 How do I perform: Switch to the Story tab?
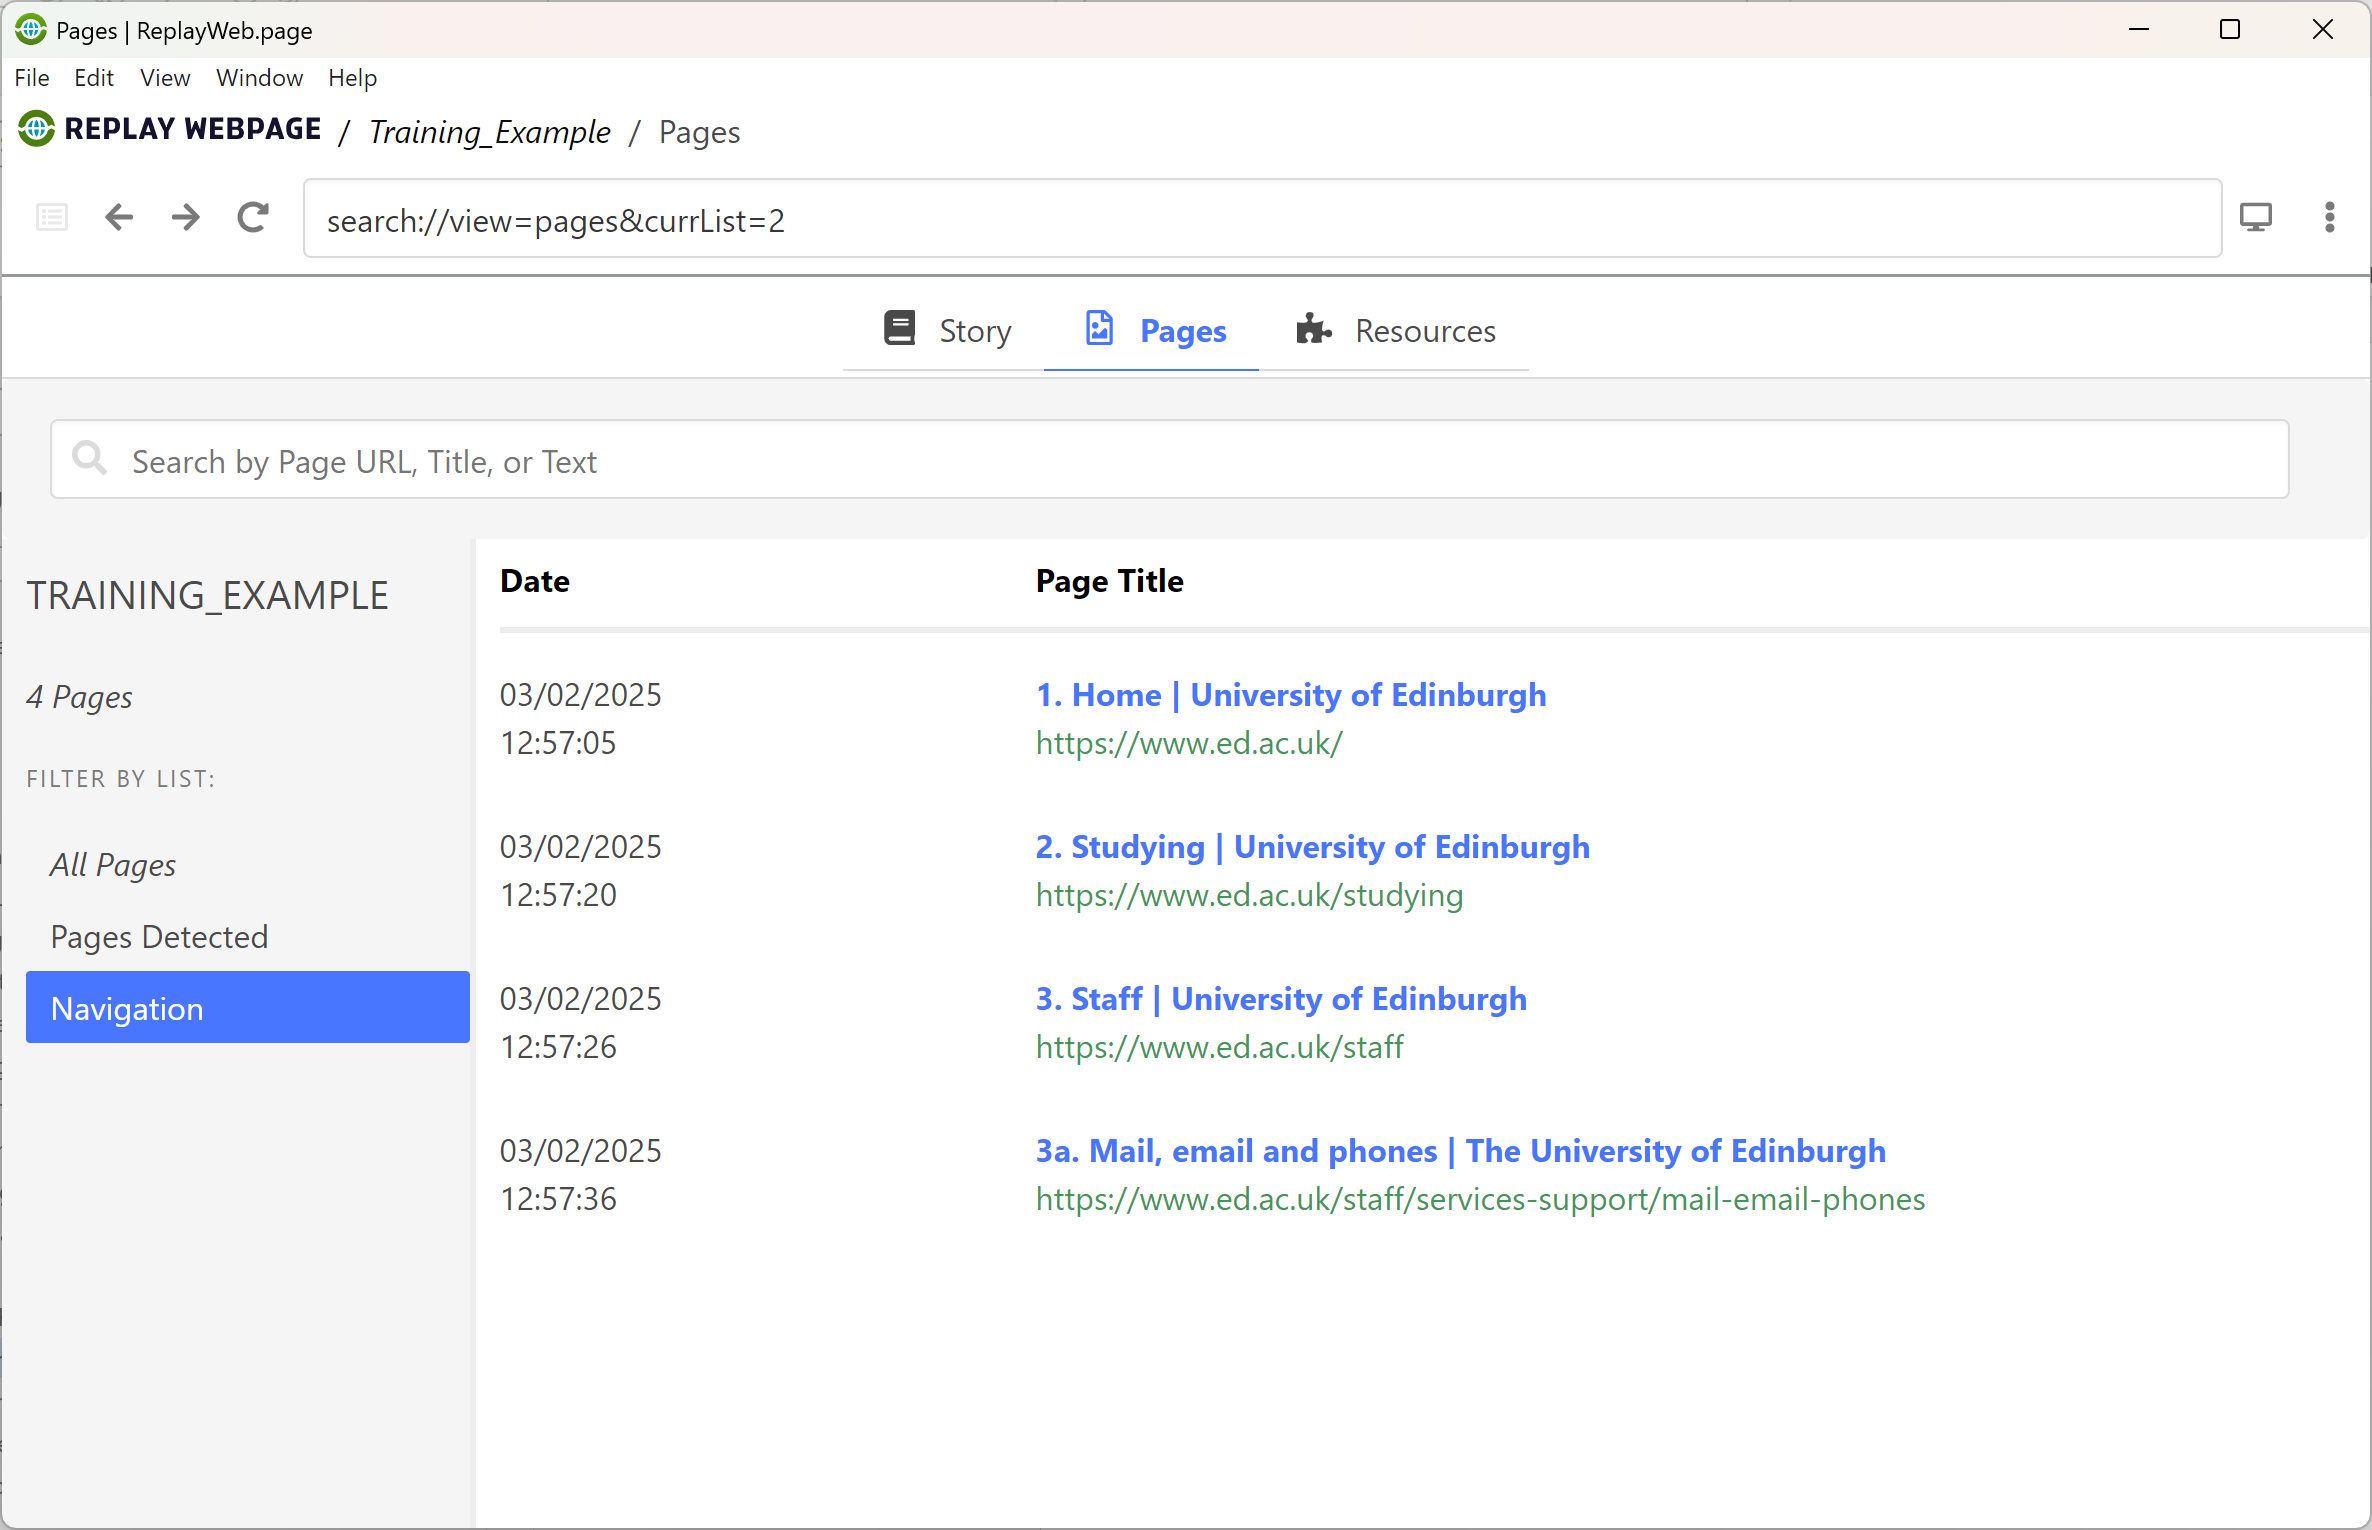pyautogui.click(x=946, y=330)
